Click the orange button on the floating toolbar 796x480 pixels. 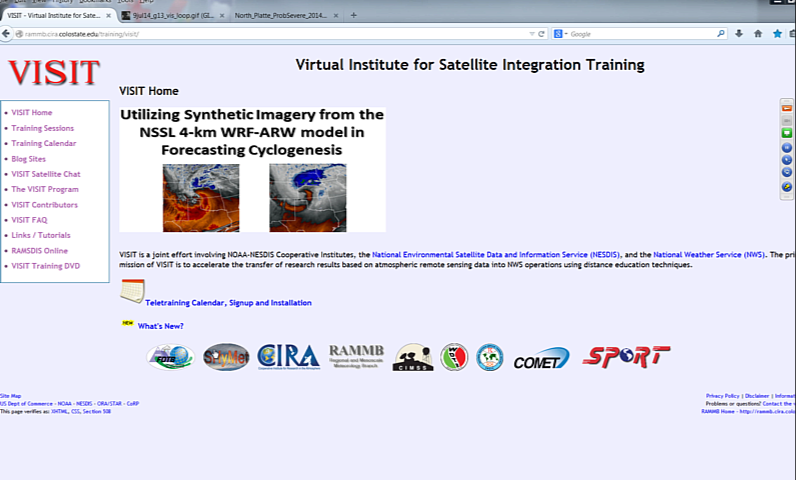tap(786, 107)
